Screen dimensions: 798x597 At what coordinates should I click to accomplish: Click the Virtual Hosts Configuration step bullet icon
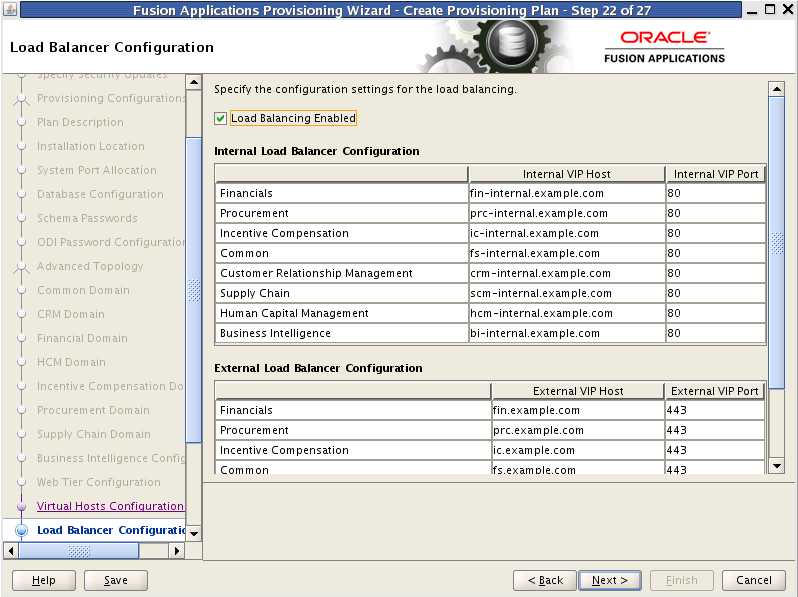click(21, 506)
